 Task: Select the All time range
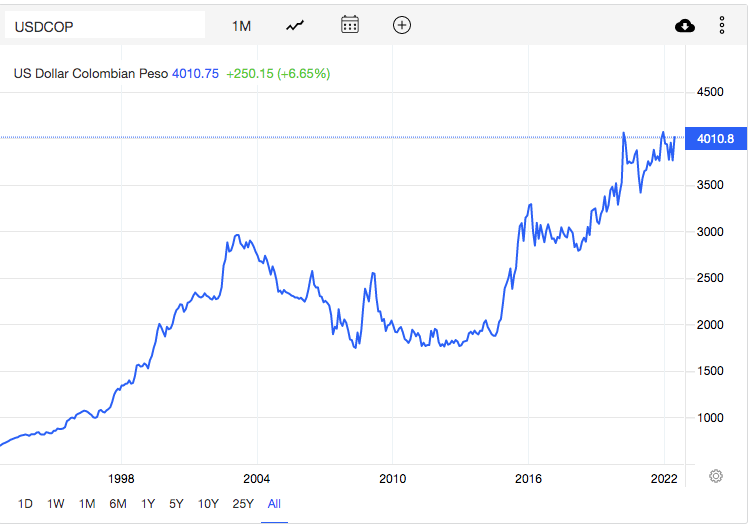[x=274, y=503]
